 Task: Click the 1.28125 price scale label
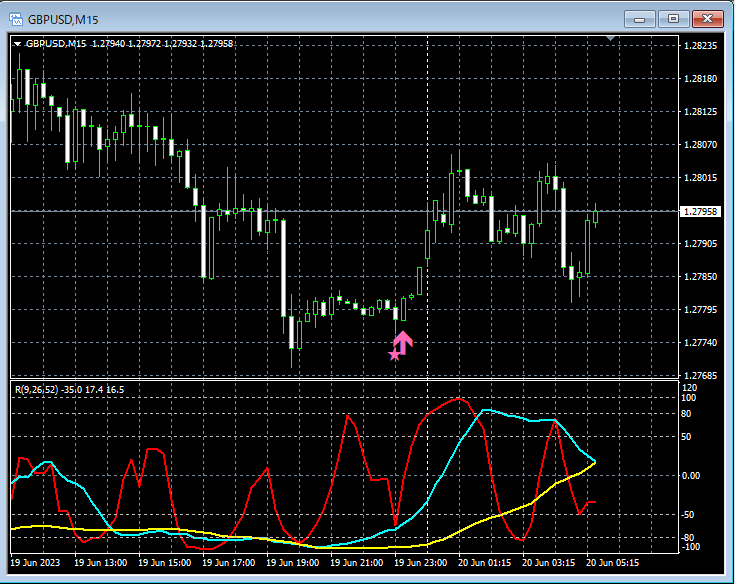click(700, 112)
